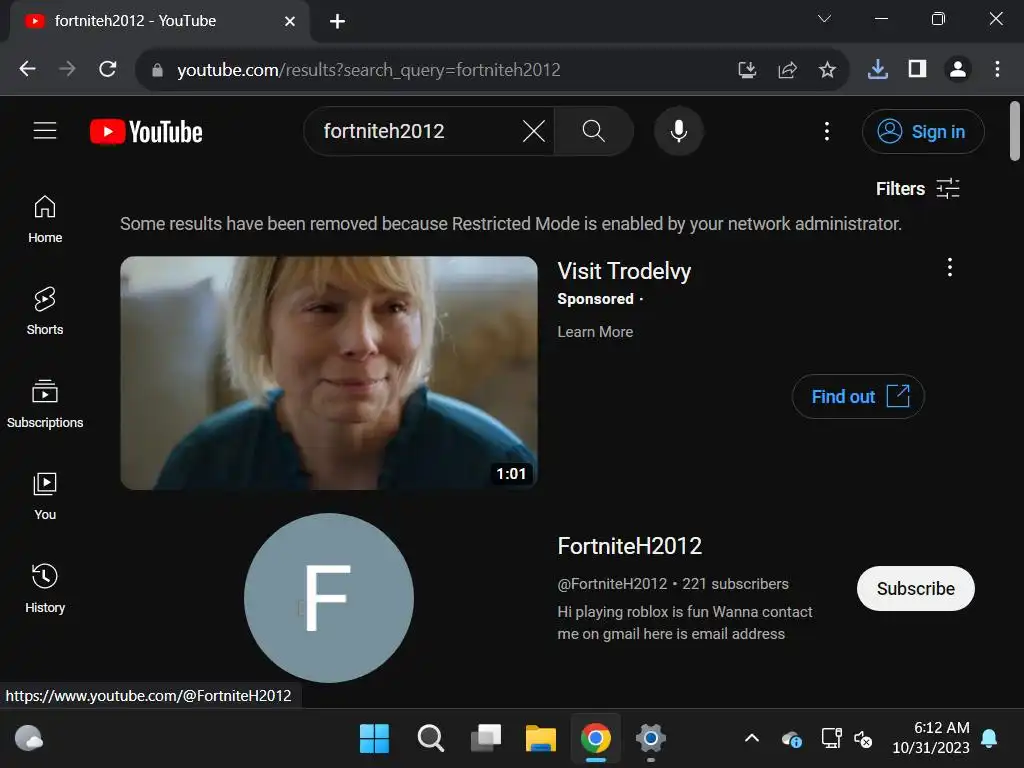Click the @FortniteH2012 handle text

click(x=612, y=584)
